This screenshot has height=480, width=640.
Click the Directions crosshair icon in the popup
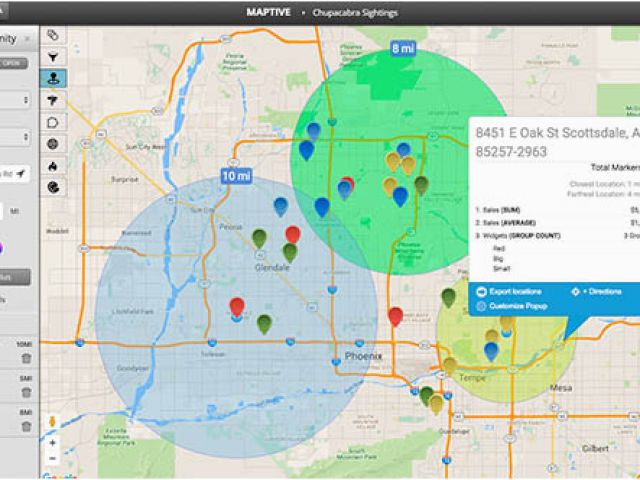point(576,291)
